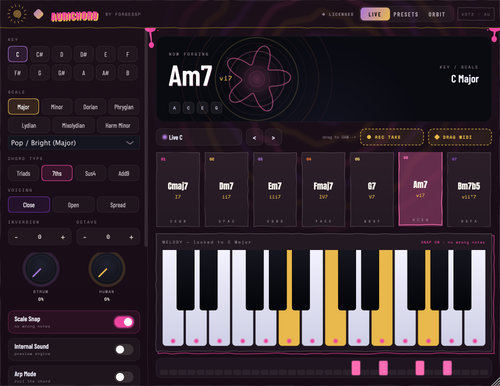500x386 pixels.
Task: Select the Major scale
Action: coord(23,107)
